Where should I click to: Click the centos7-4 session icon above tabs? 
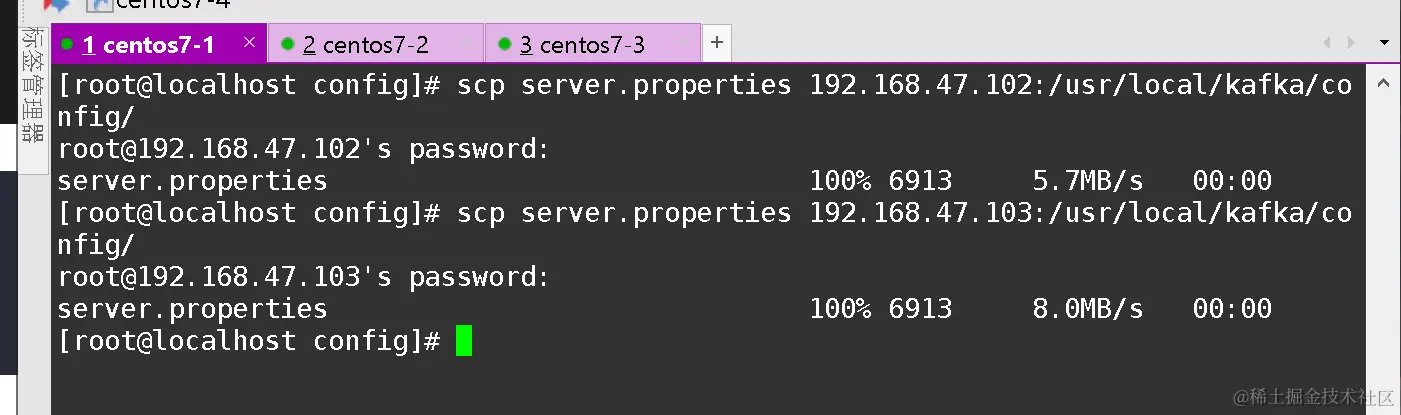pyautogui.click(x=99, y=4)
